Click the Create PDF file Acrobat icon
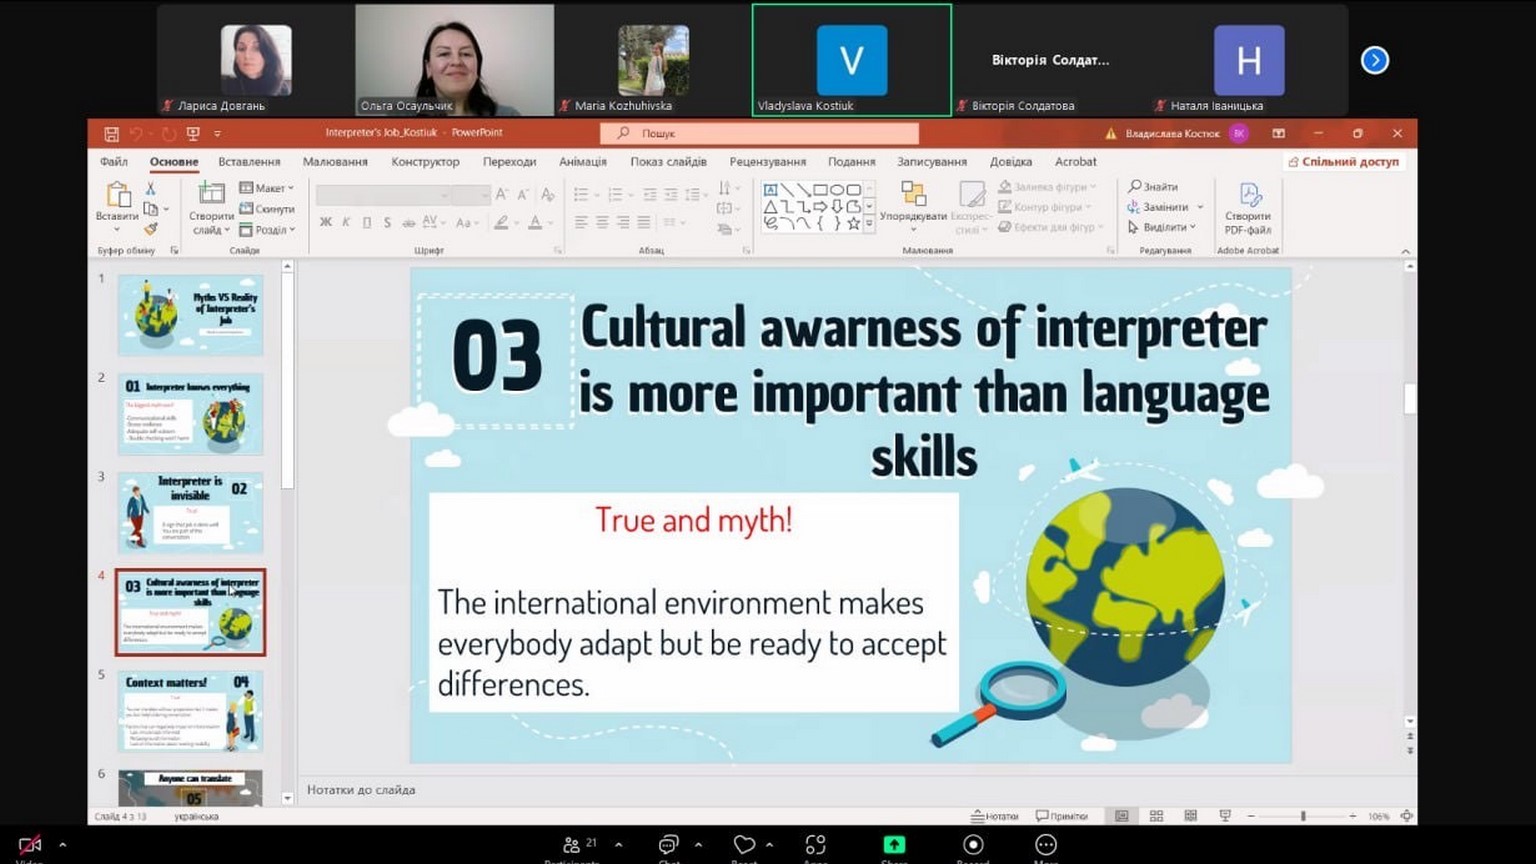The width and height of the screenshot is (1536, 864). [1248, 196]
